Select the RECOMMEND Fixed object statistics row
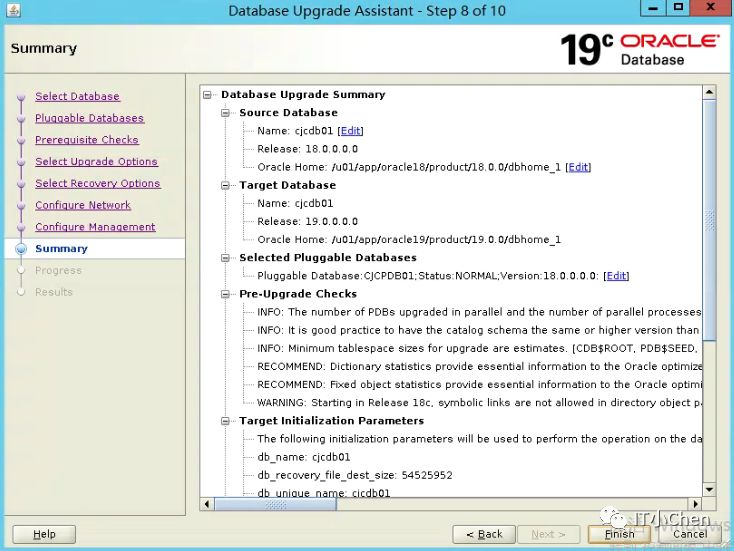 [479, 385]
